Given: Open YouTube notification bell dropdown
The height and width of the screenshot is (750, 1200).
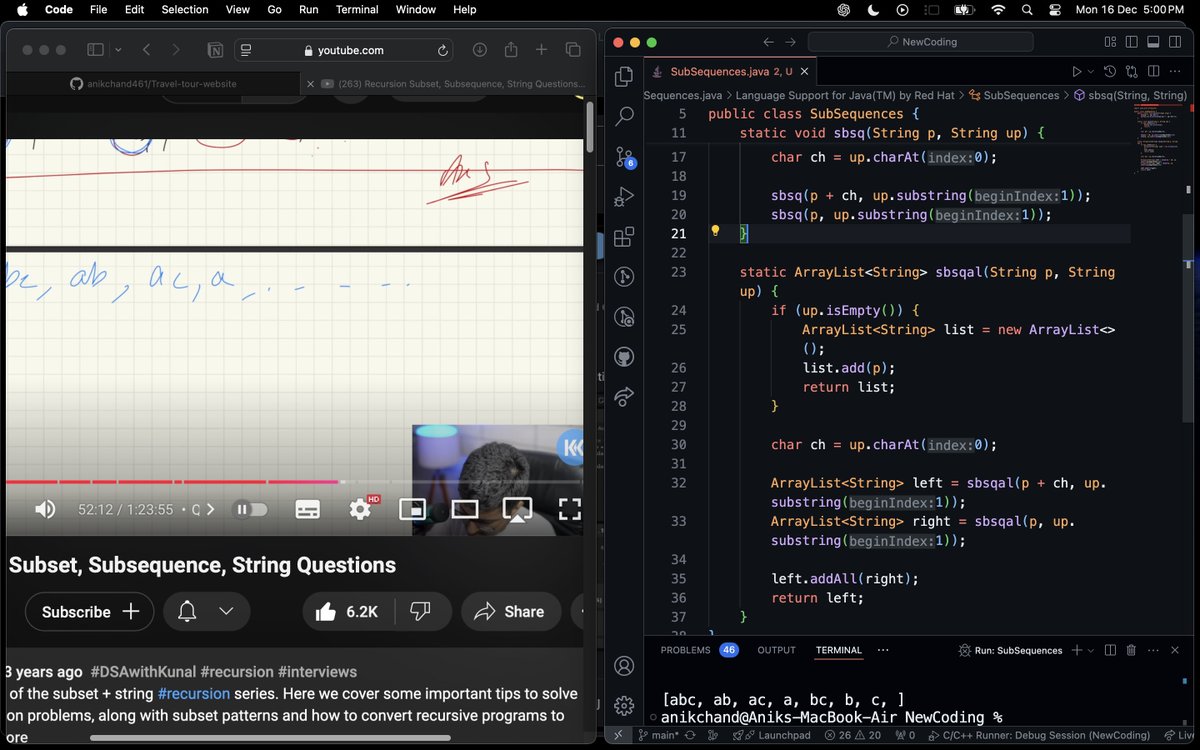Looking at the screenshot, I should [207, 611].
